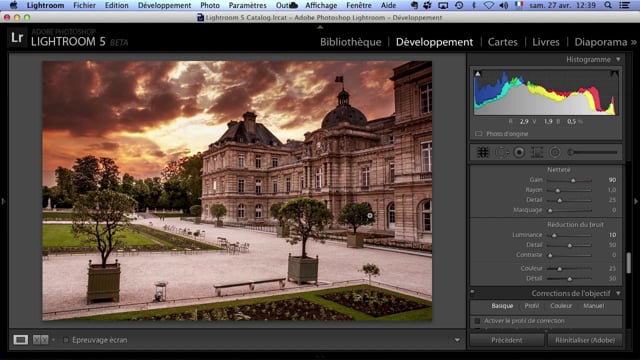Open Notification Center list icon
The width and height of the screenshot is (640, 360).
click(x=624, y=5)
